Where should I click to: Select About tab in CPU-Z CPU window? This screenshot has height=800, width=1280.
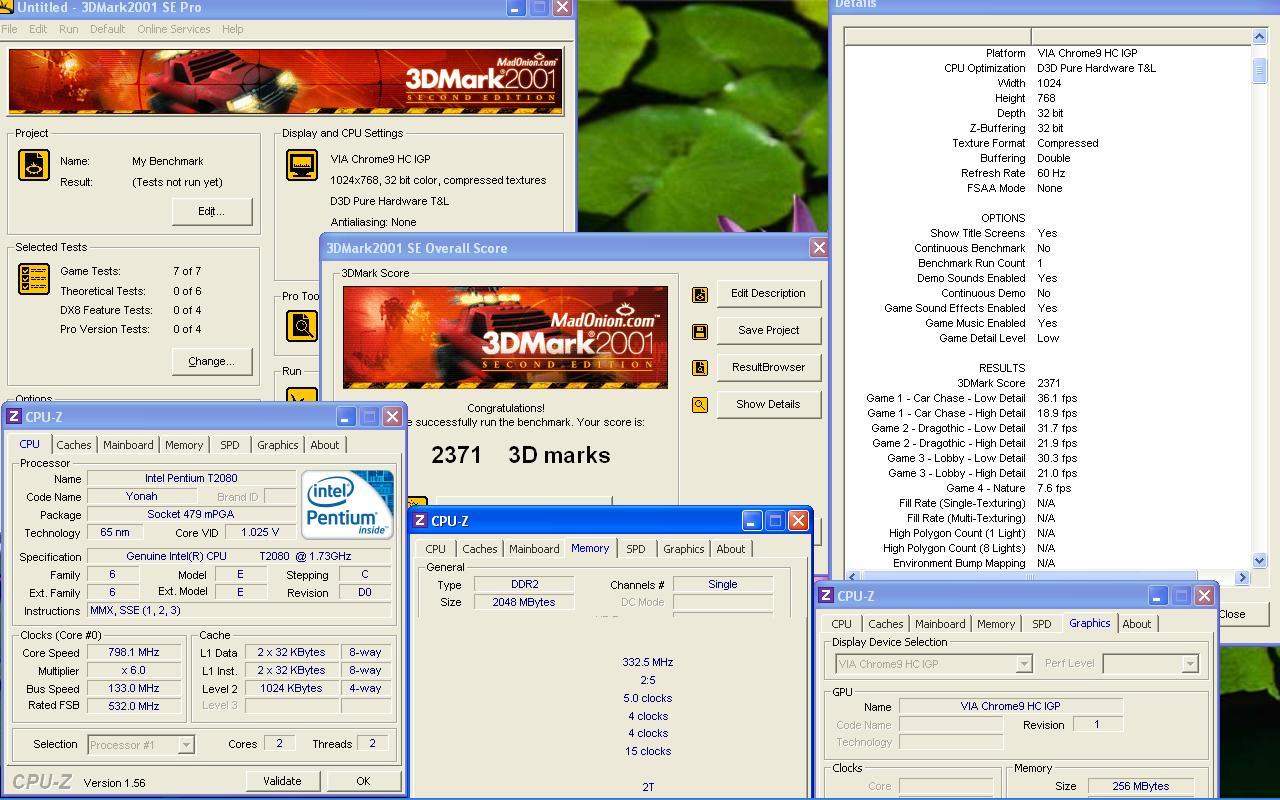click(x=325, y=445)
